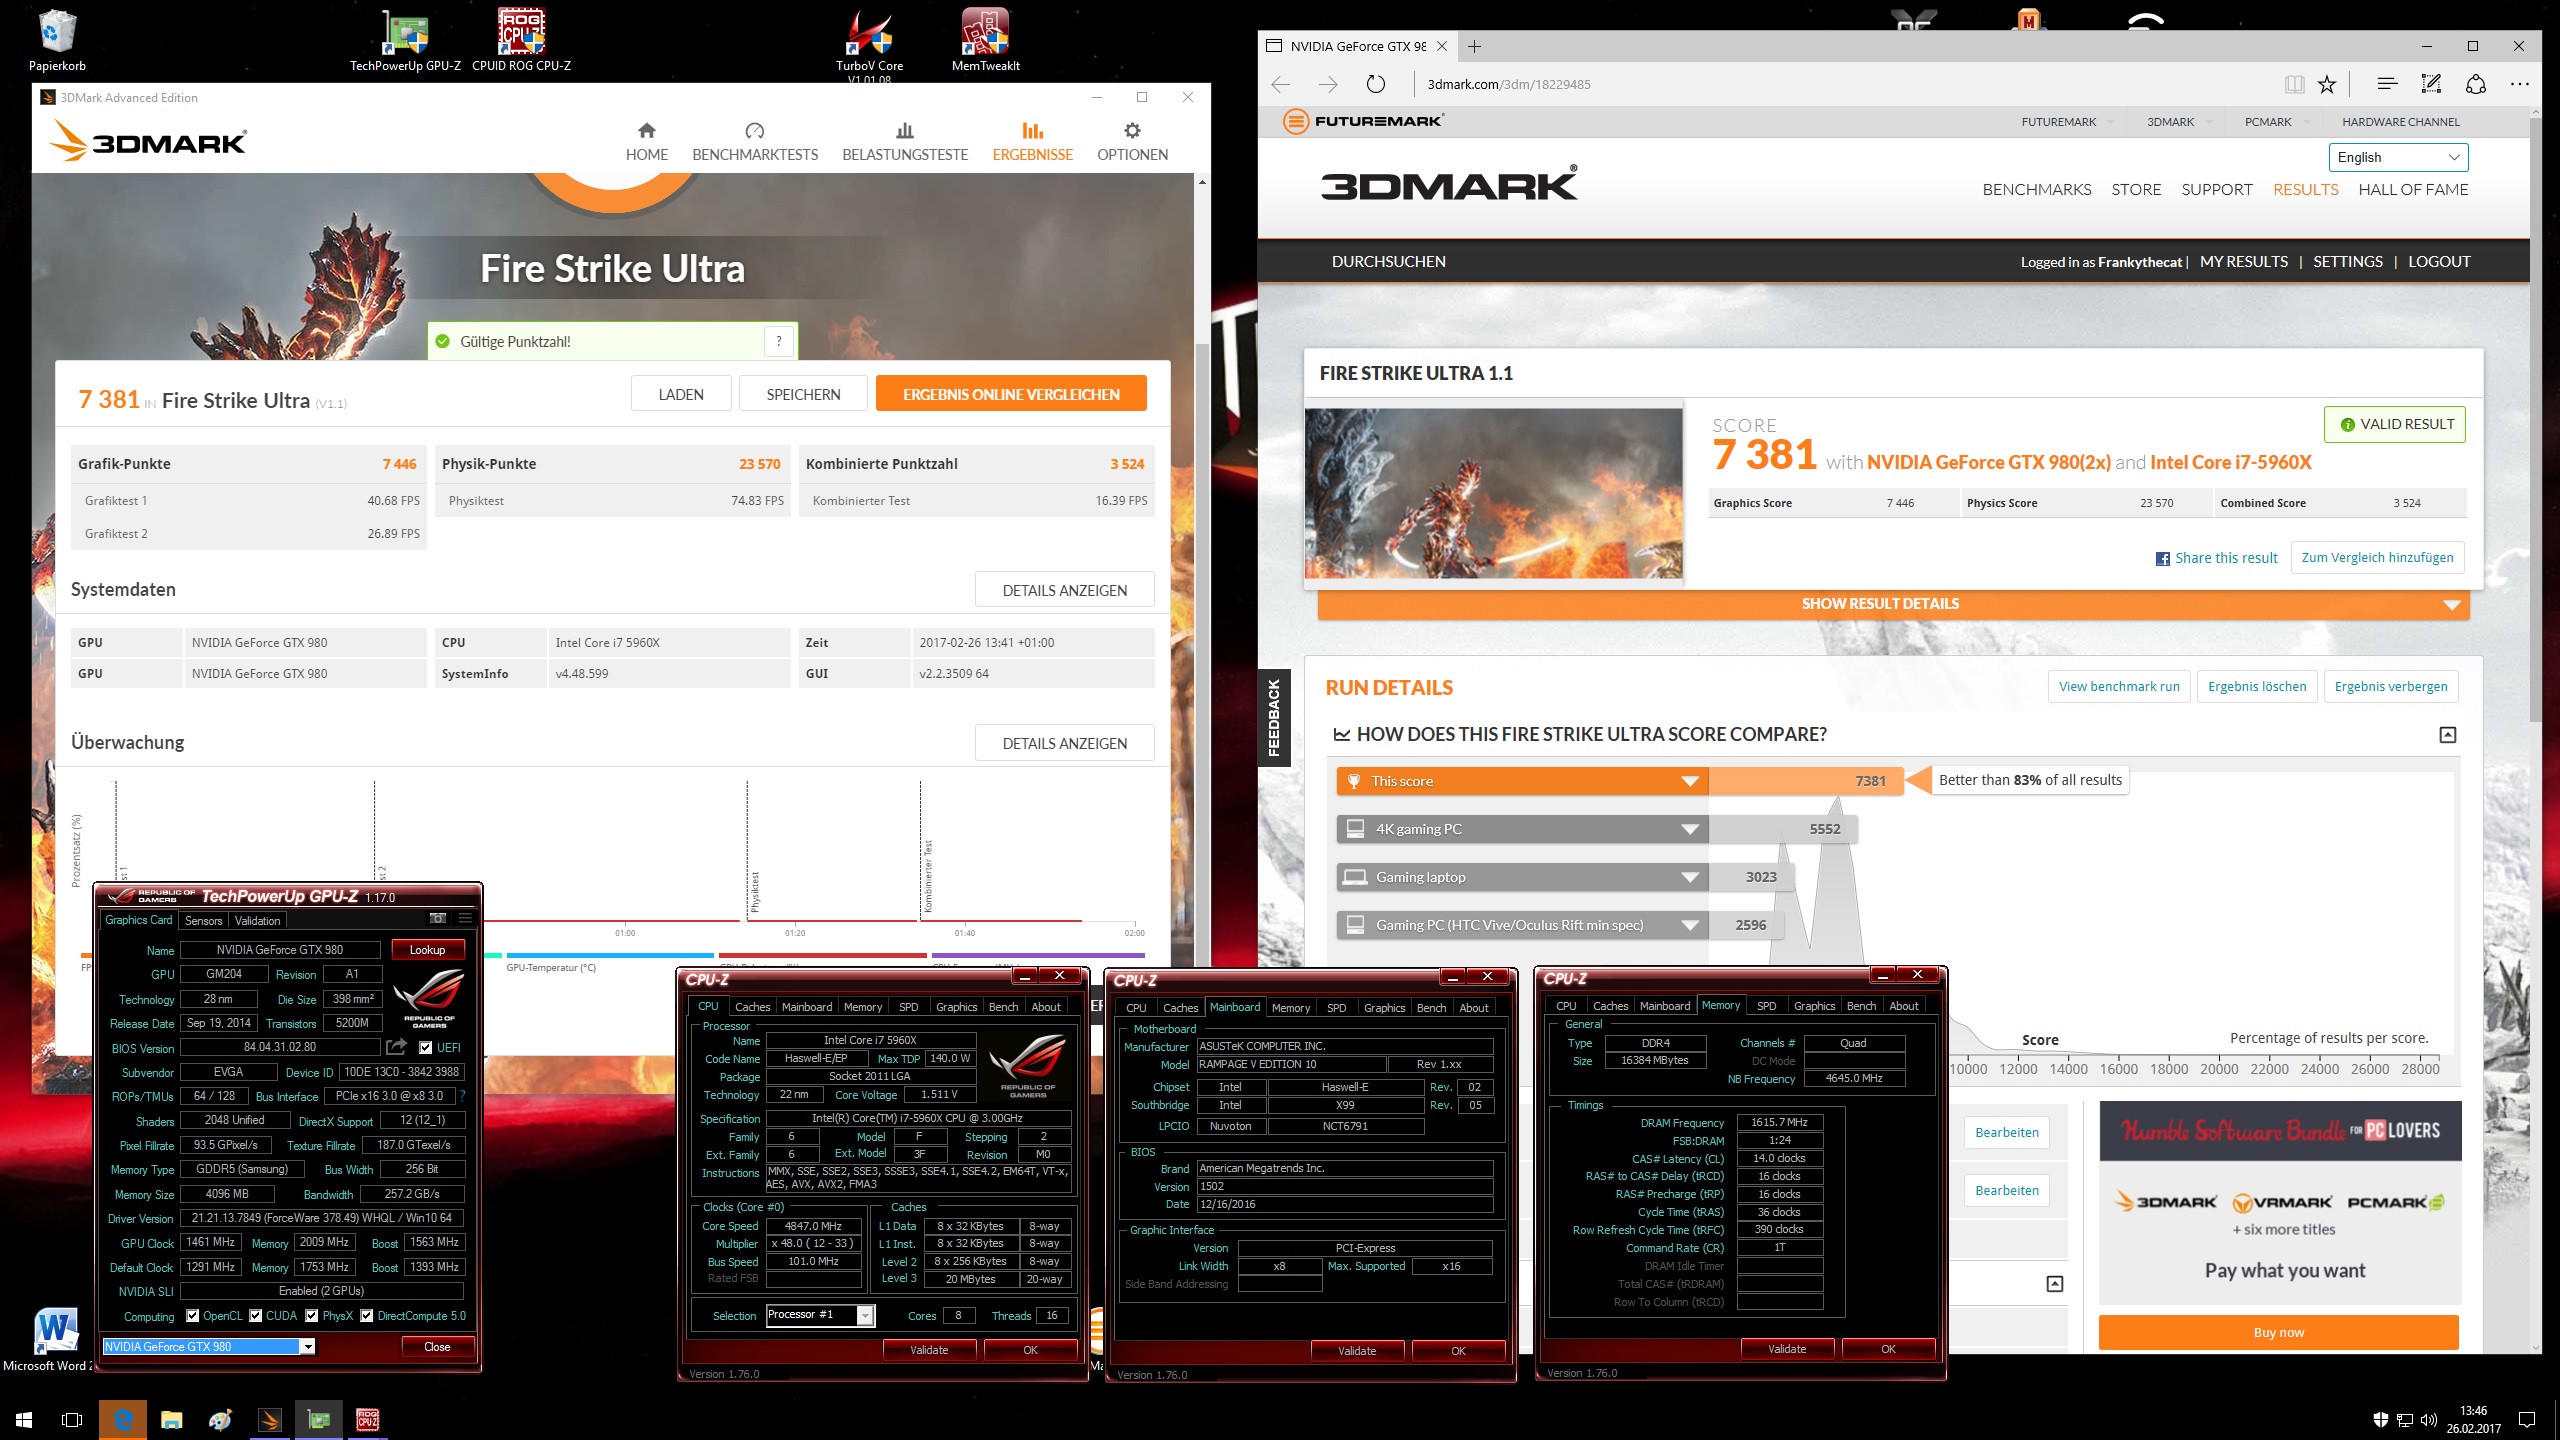
Task: Click the question mark beside Gültige Punktzahl
Action: click(x=779, y=341)
